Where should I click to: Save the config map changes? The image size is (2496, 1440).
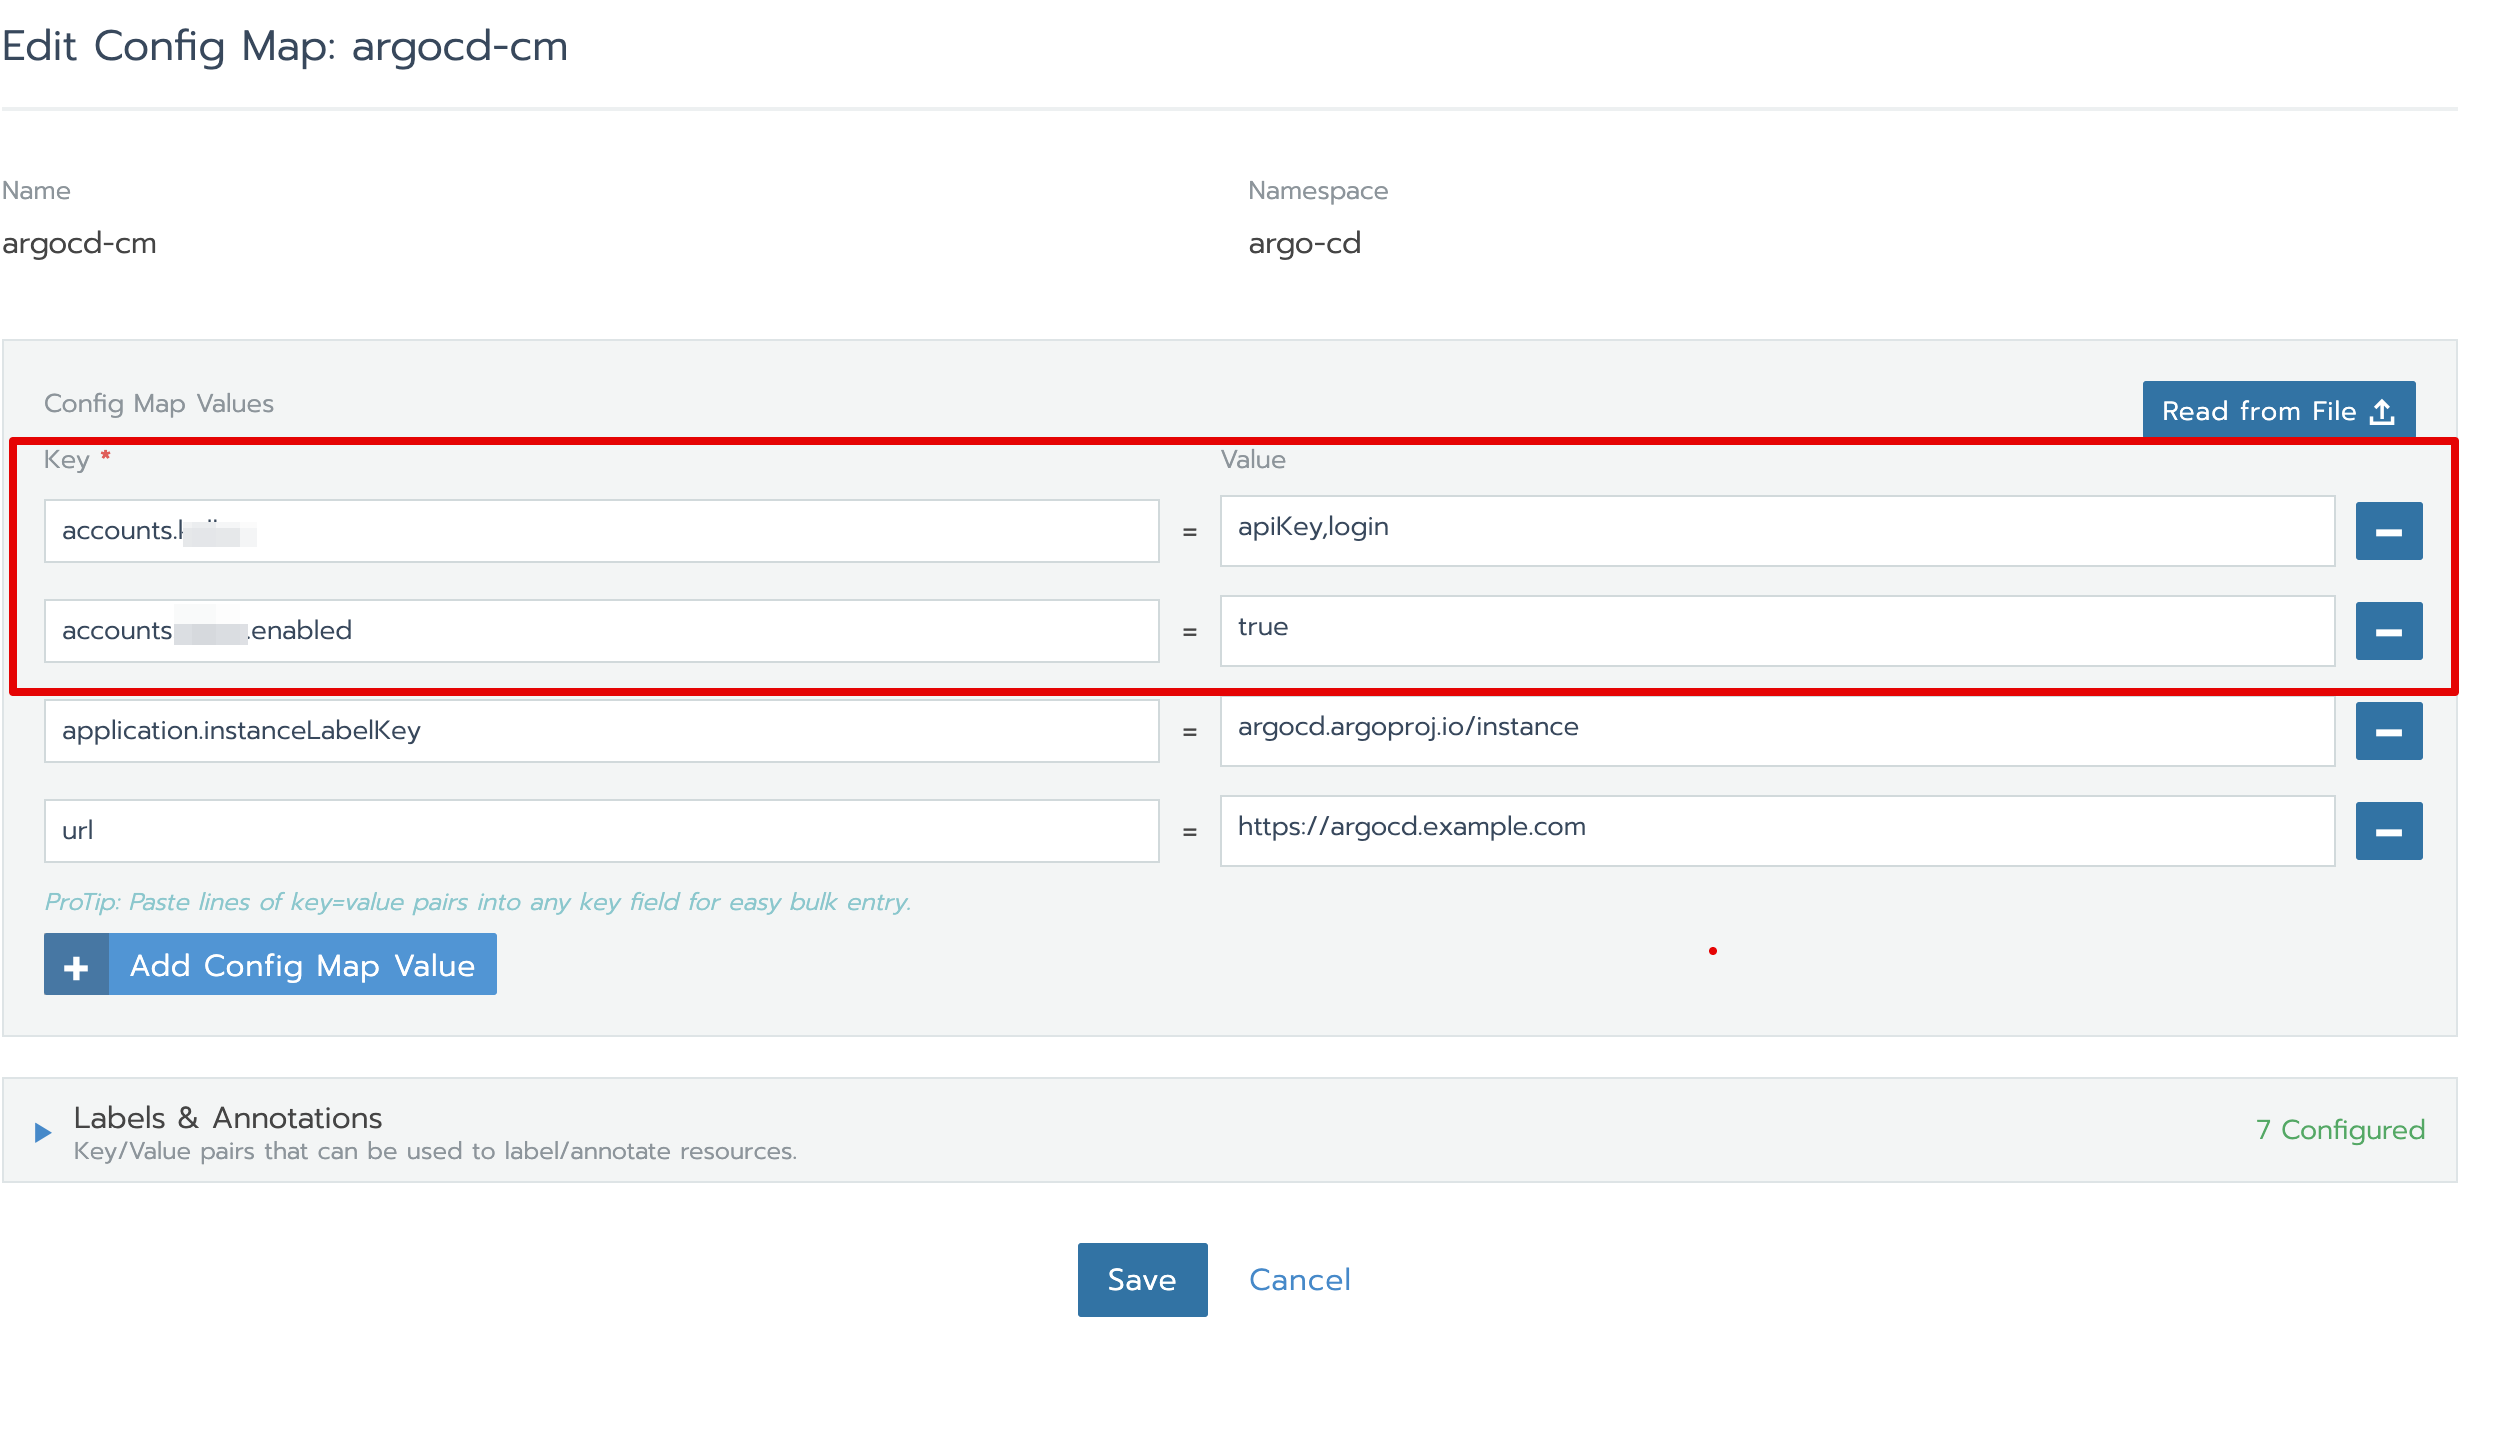pos(1142,1280)
